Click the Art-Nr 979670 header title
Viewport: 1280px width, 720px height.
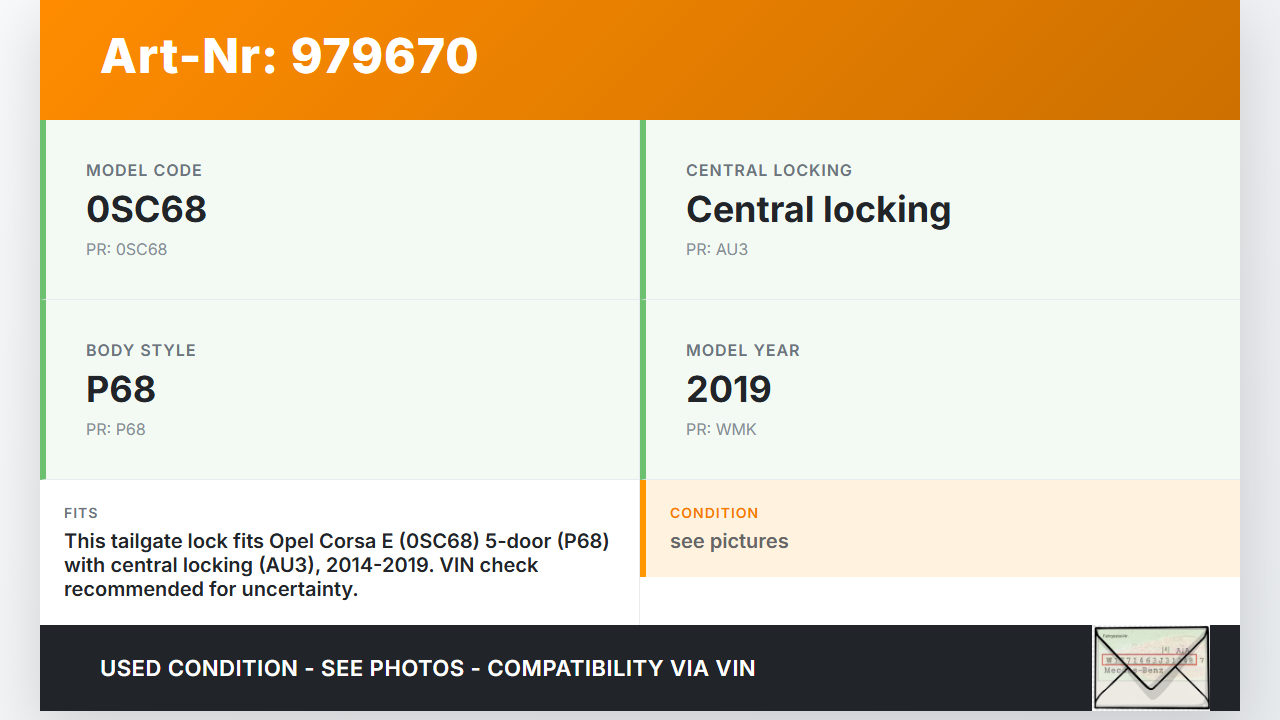289,56
